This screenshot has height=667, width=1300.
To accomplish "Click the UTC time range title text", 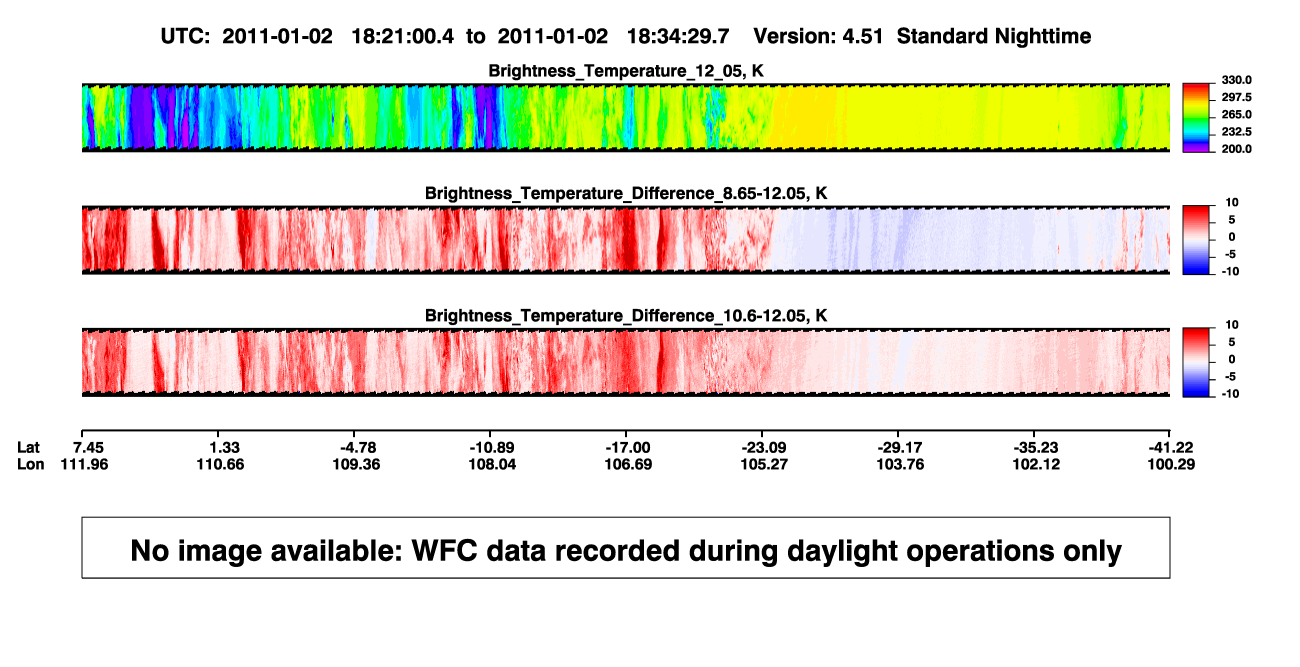I will 447,36.
